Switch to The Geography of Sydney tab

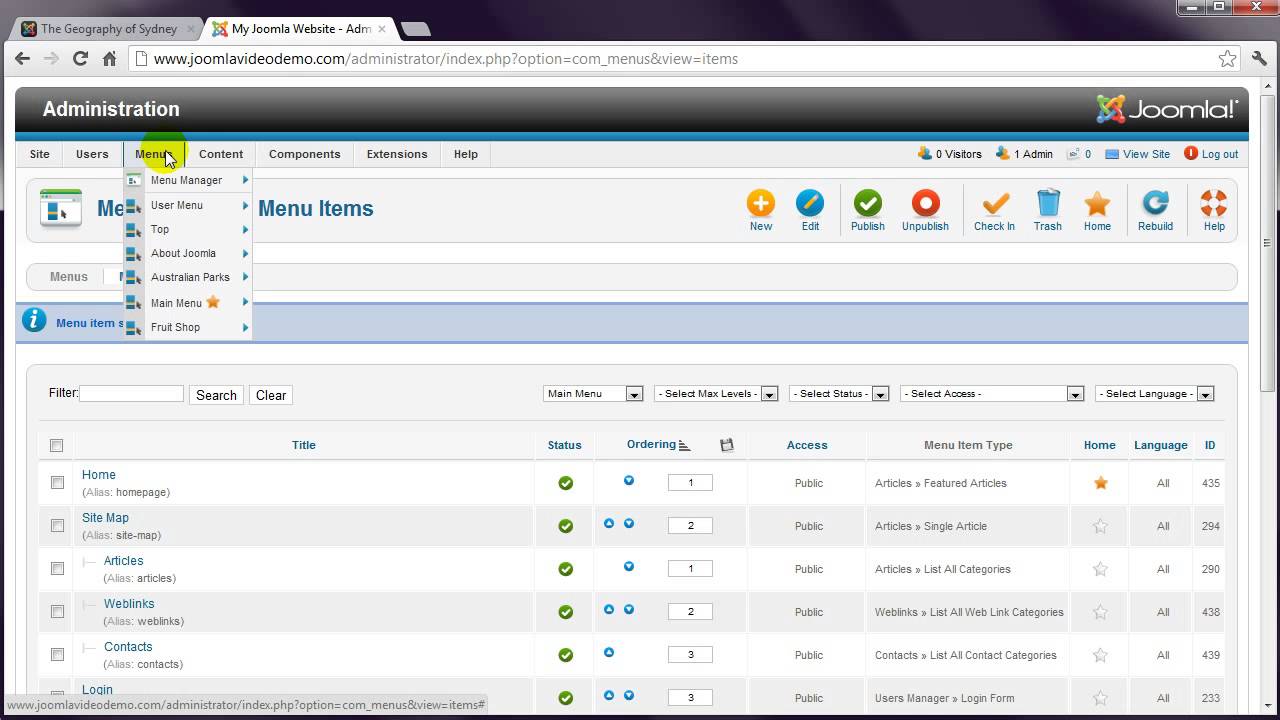[108, 29]
